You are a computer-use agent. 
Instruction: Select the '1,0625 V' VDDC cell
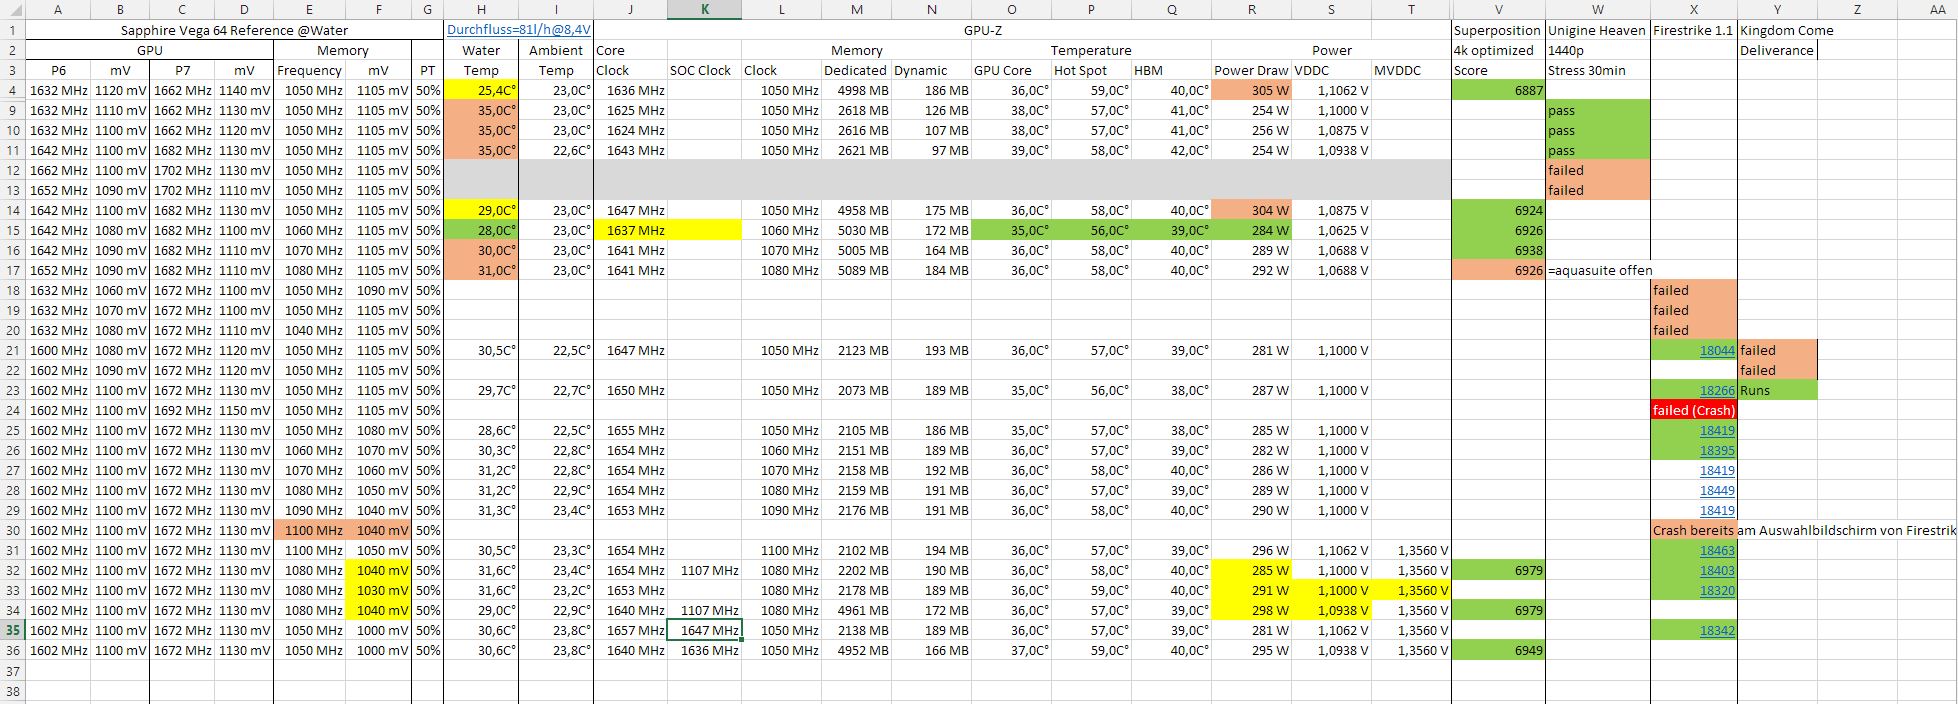point(1331,230)
